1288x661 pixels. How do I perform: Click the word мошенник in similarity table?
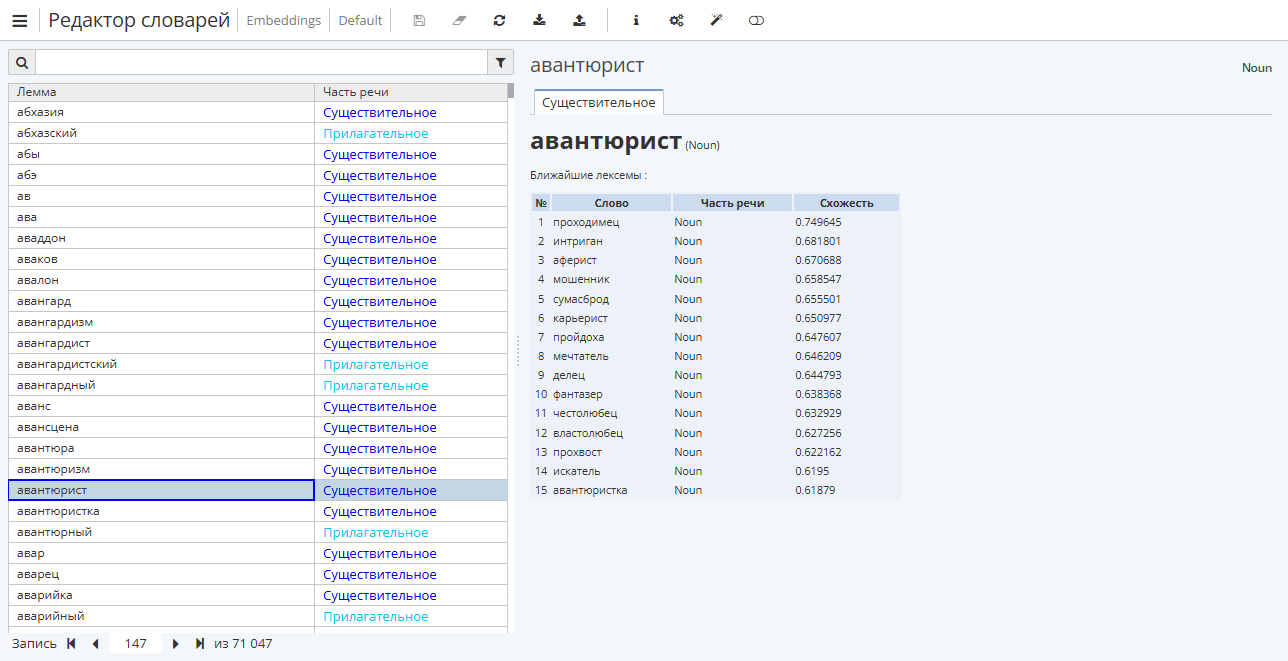click(581, 279)
